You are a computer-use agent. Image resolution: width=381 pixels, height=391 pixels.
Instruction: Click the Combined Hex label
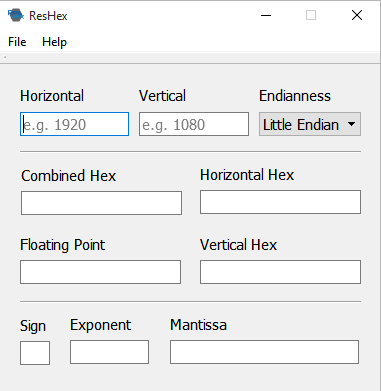point(68,176)
